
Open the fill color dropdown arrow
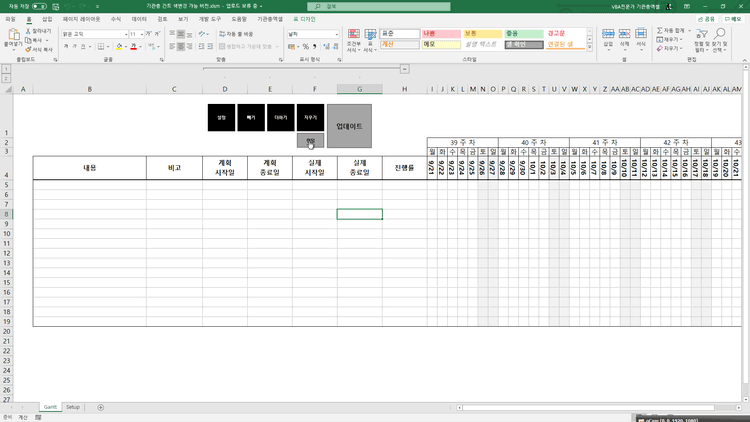[x=126, y=46]
